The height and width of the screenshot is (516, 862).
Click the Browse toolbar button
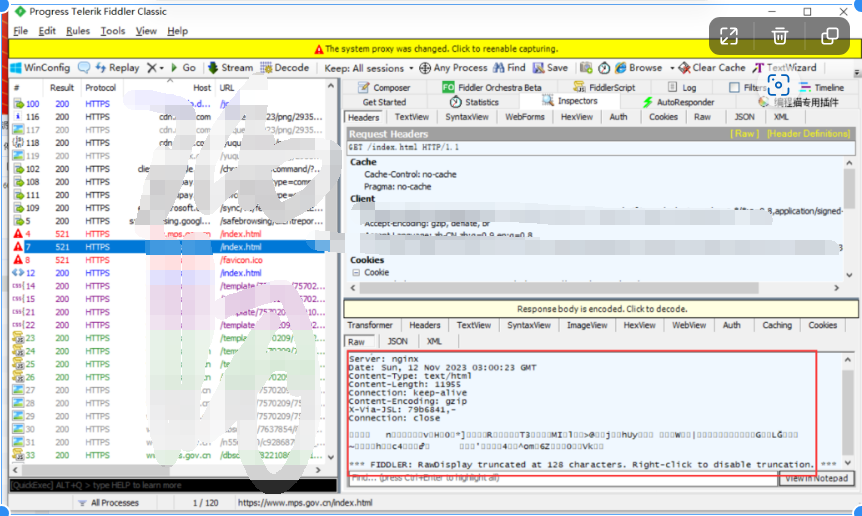coord(638,68)
